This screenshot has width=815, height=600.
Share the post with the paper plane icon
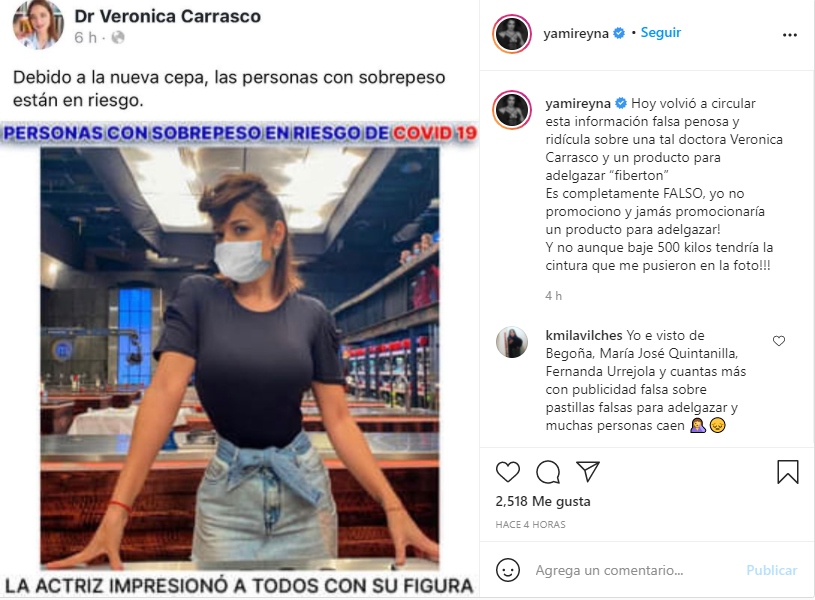pos(588,472)
